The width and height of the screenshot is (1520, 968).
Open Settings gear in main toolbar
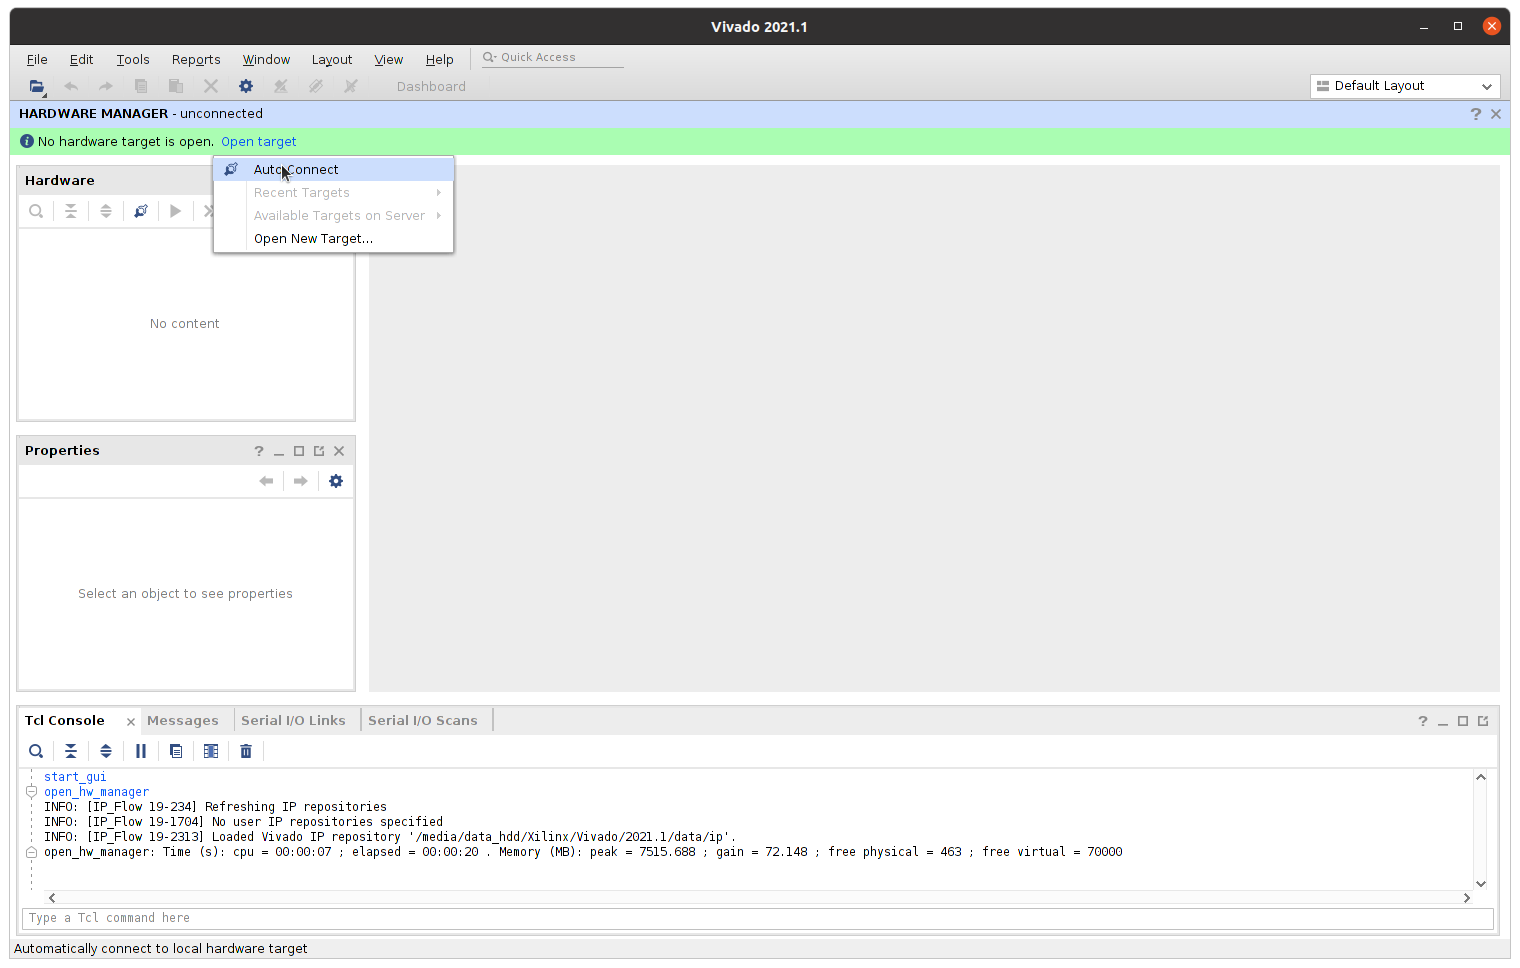click(x=246, y=87)
